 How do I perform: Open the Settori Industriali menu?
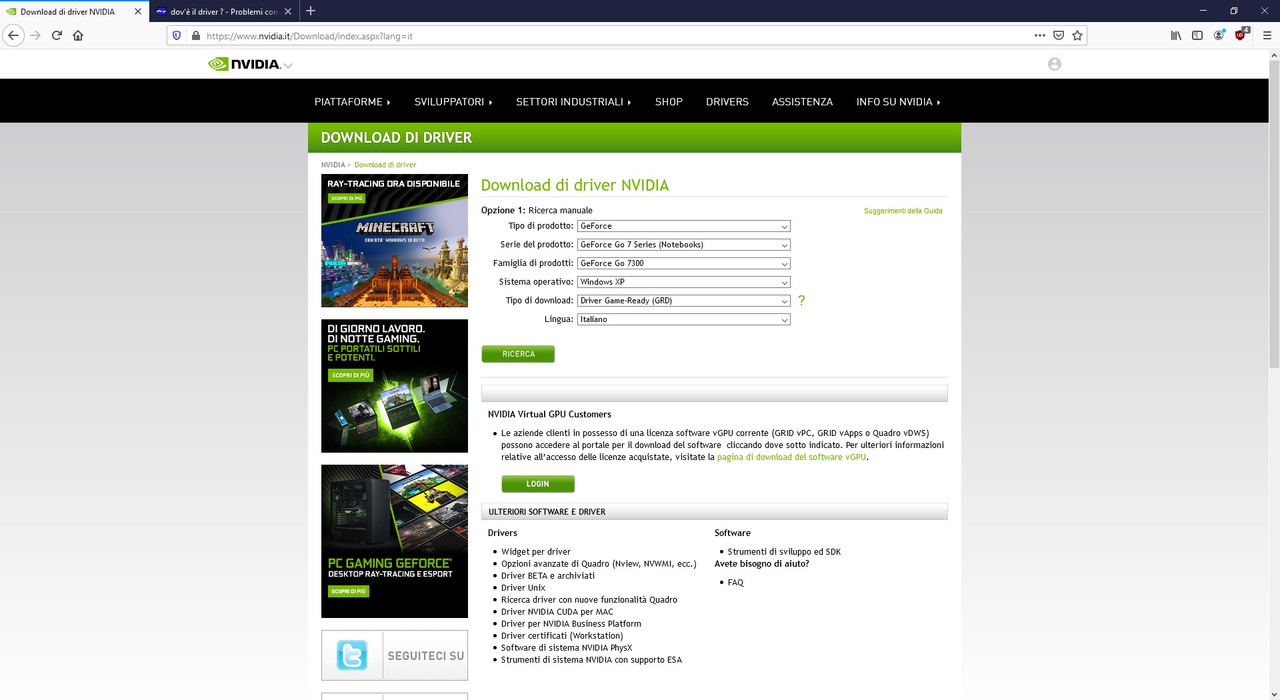573,102
